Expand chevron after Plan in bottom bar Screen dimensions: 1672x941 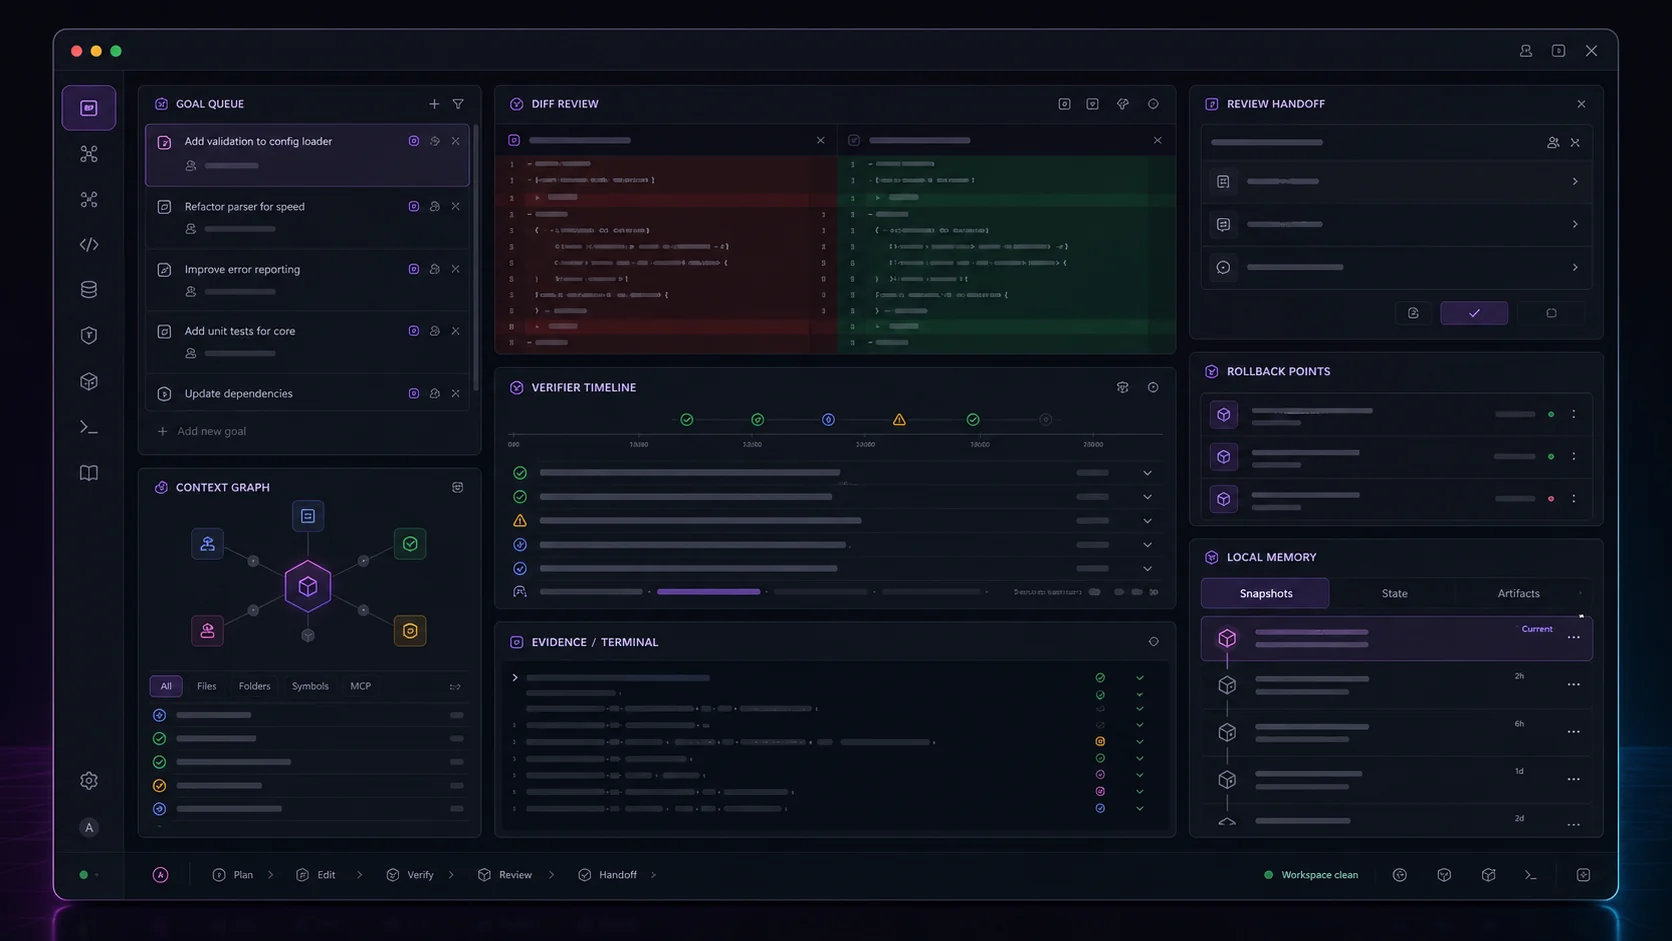tap(270, 875)
